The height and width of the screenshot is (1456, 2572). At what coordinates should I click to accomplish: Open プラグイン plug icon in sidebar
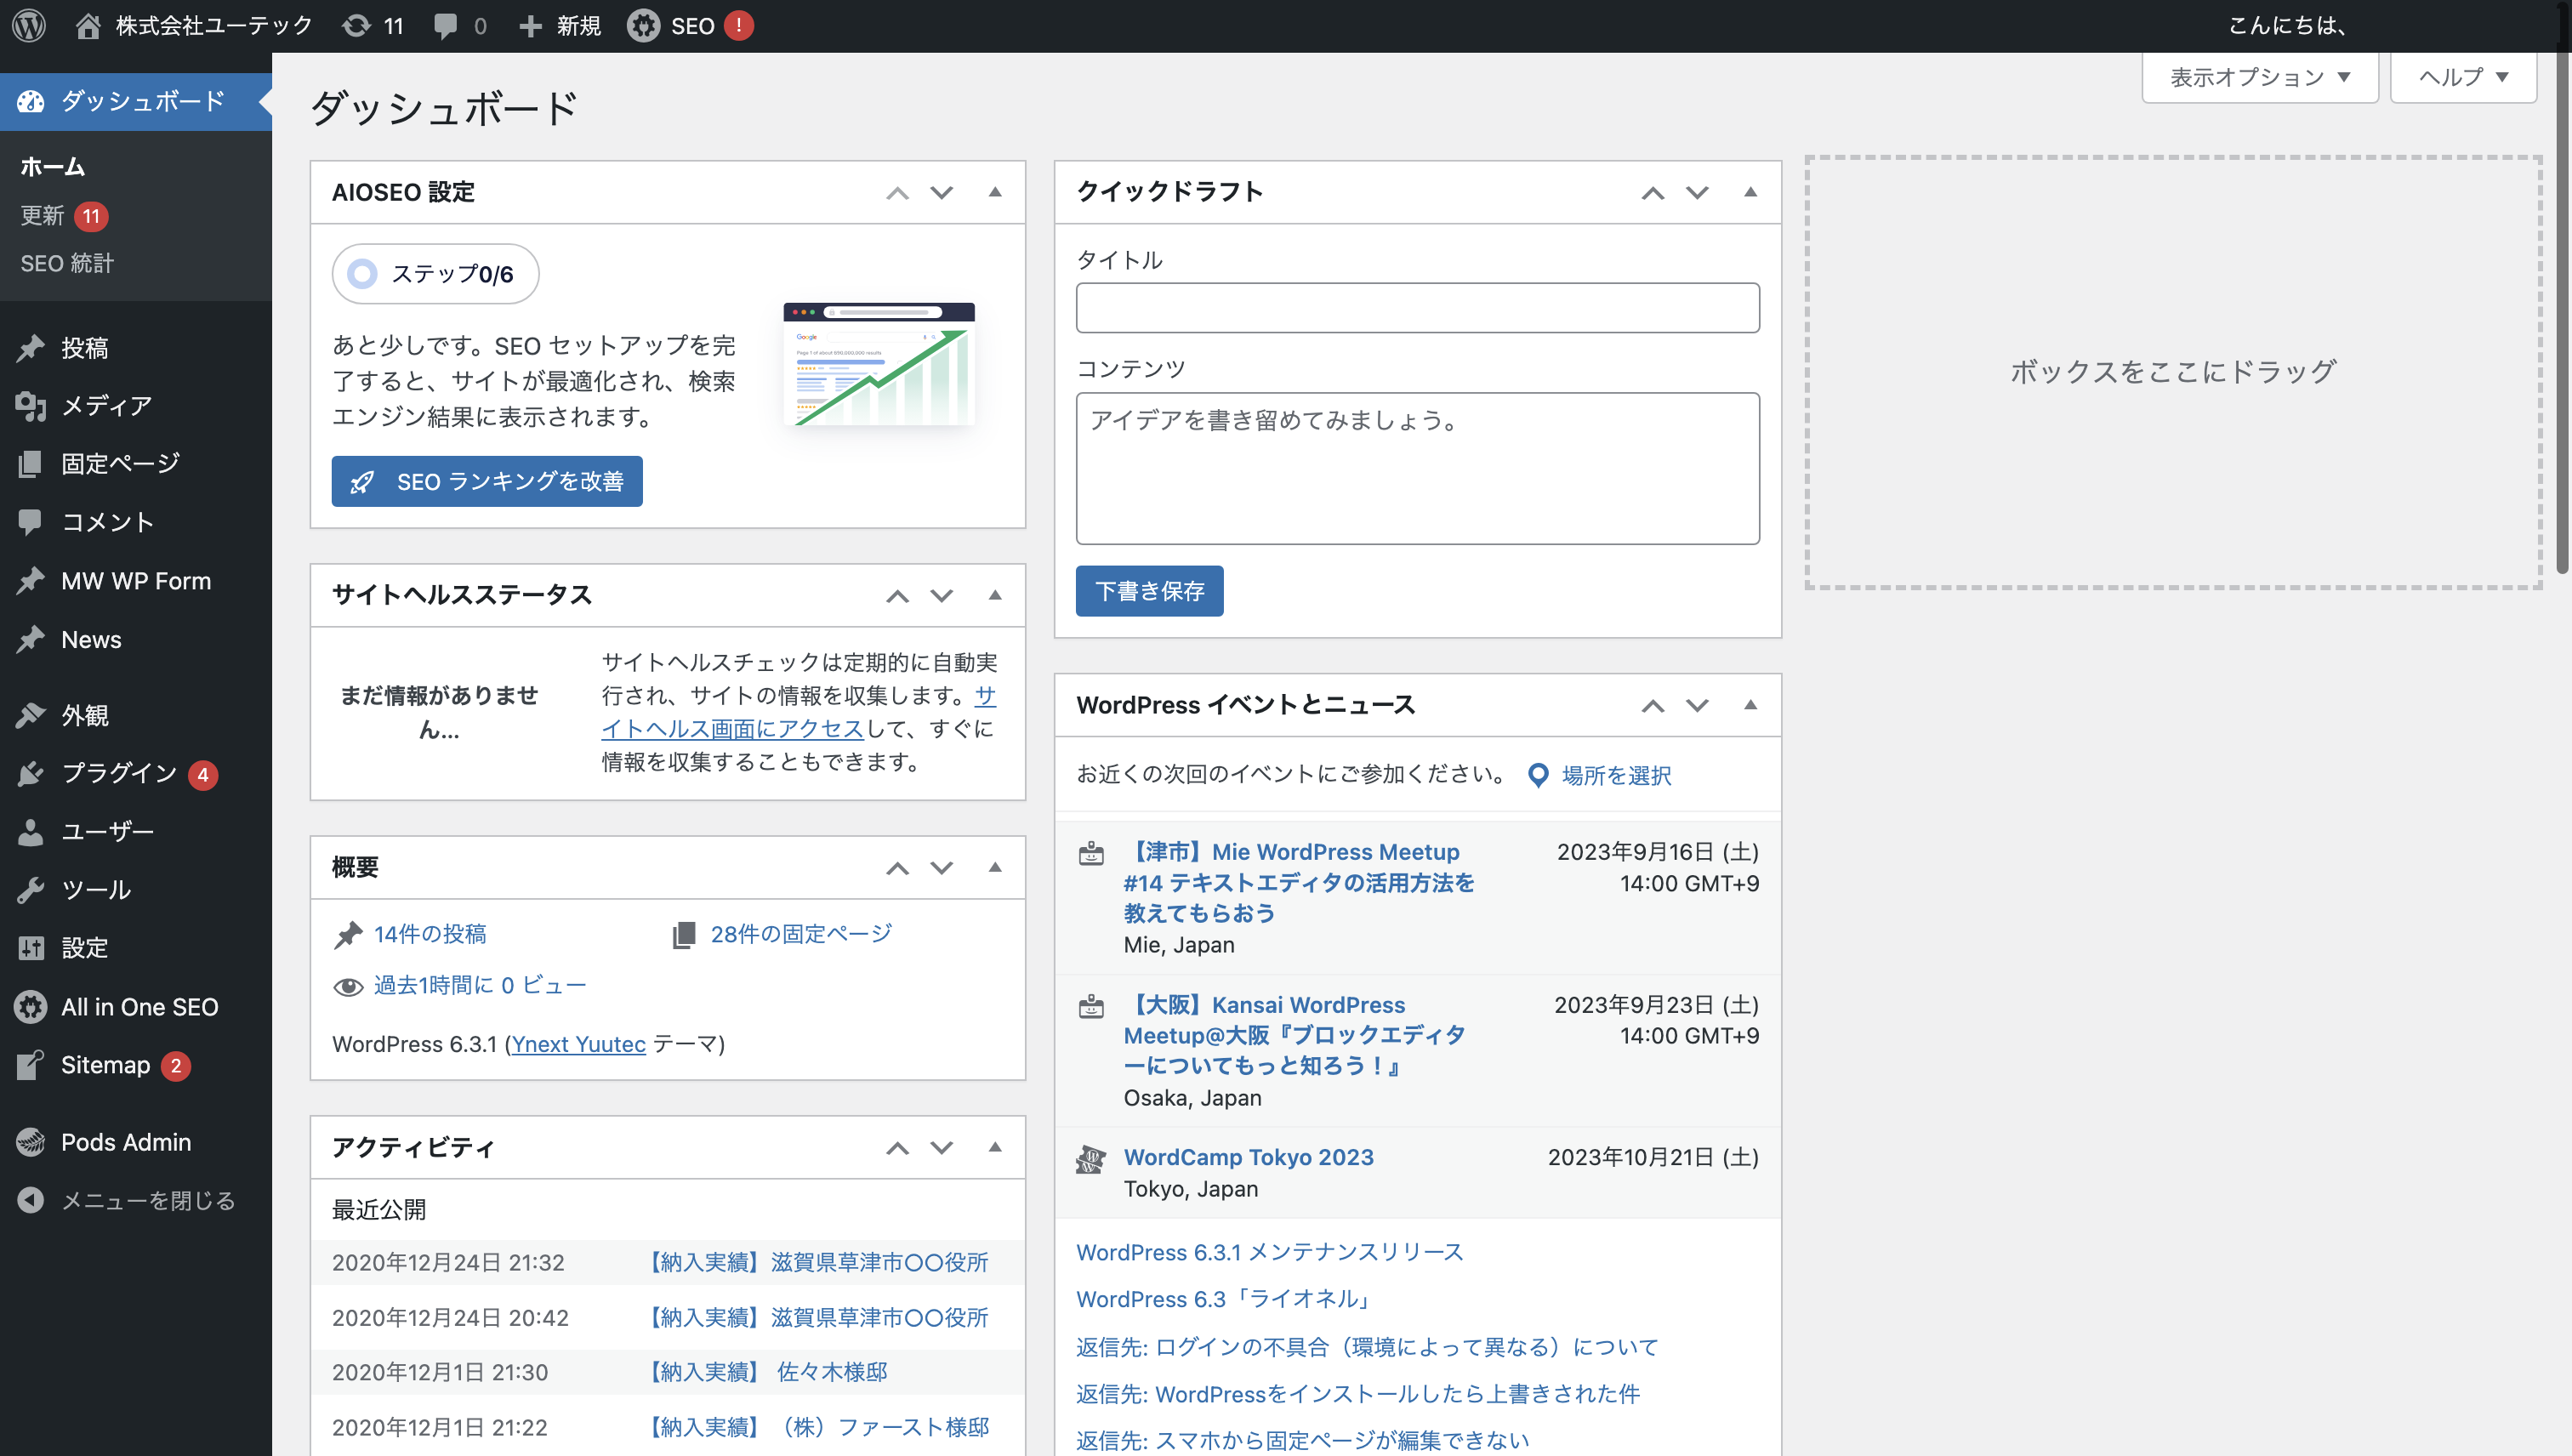pos(31,773)
